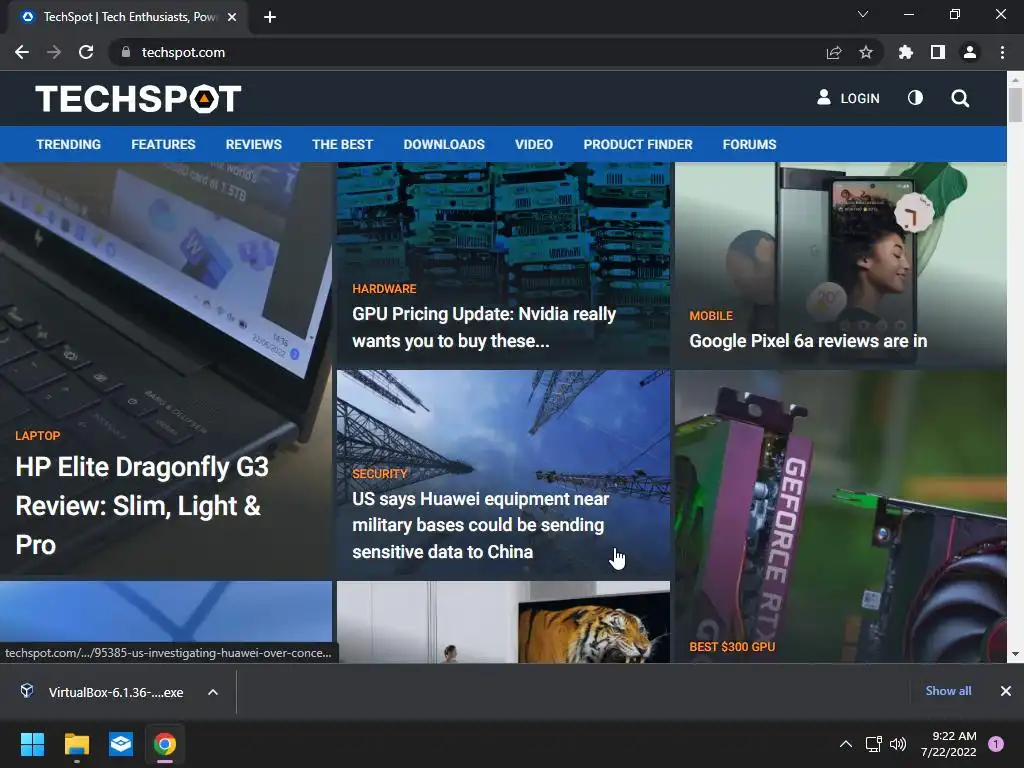Expand the VirtualBox download options chevron
1024x768 pixels.
pos(213,692)
